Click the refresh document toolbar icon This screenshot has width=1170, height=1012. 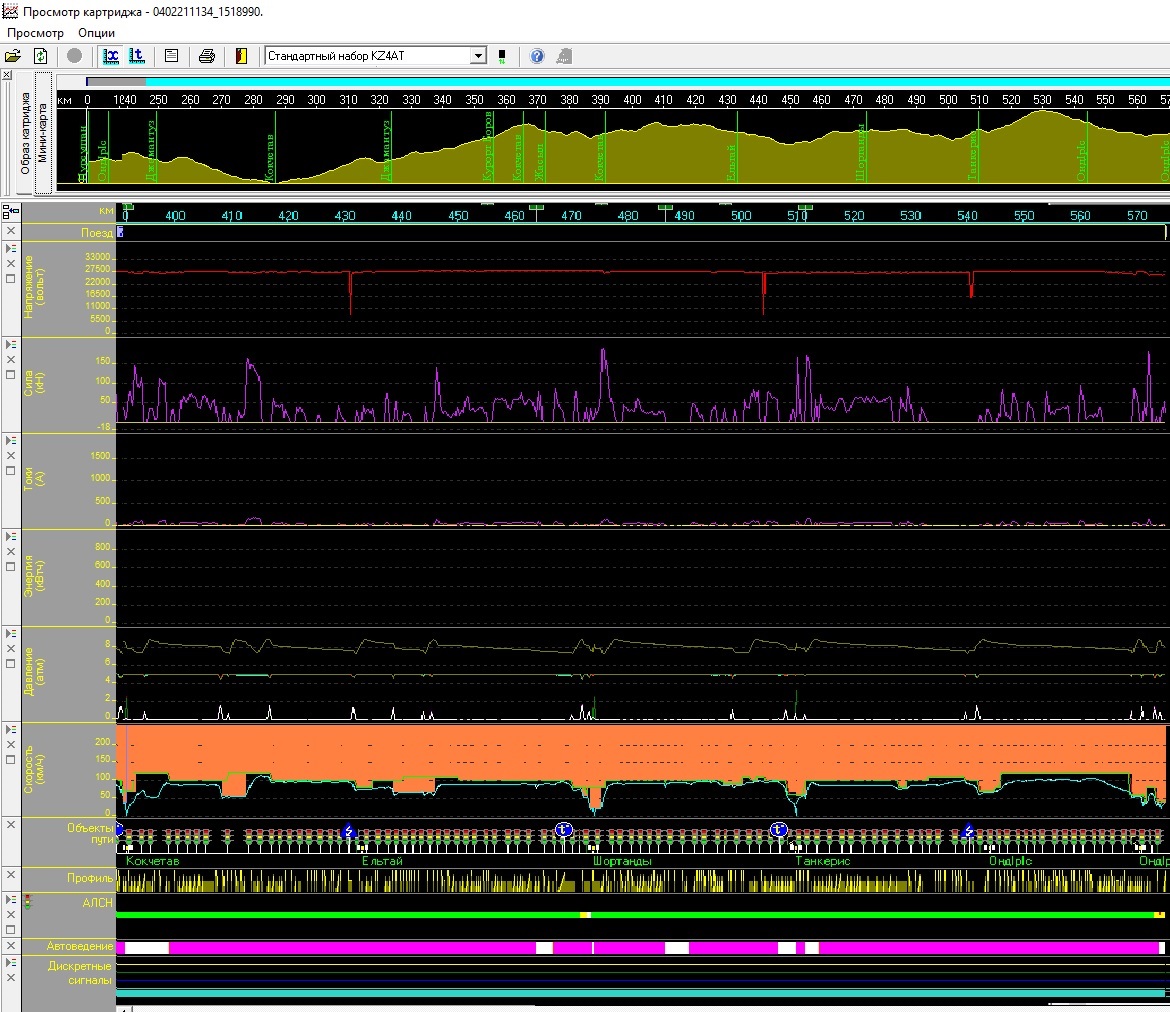(41, 56)
